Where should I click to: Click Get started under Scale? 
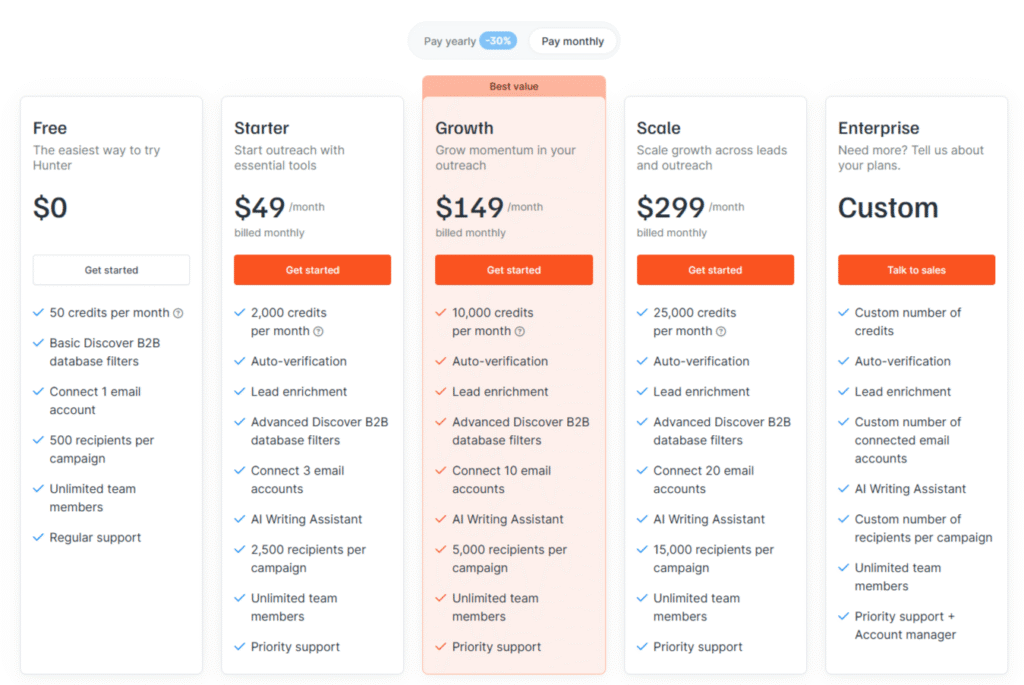[x=715, y=269]
